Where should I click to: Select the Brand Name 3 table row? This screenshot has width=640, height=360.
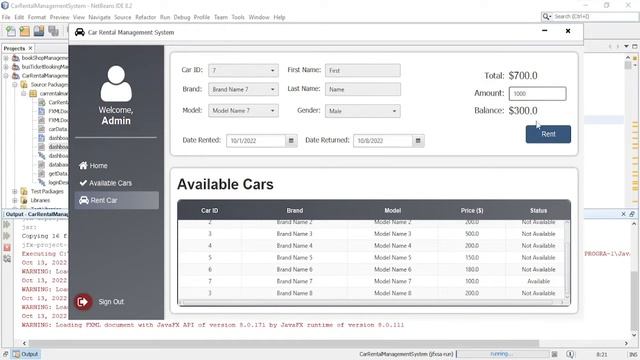coord(372,234)
